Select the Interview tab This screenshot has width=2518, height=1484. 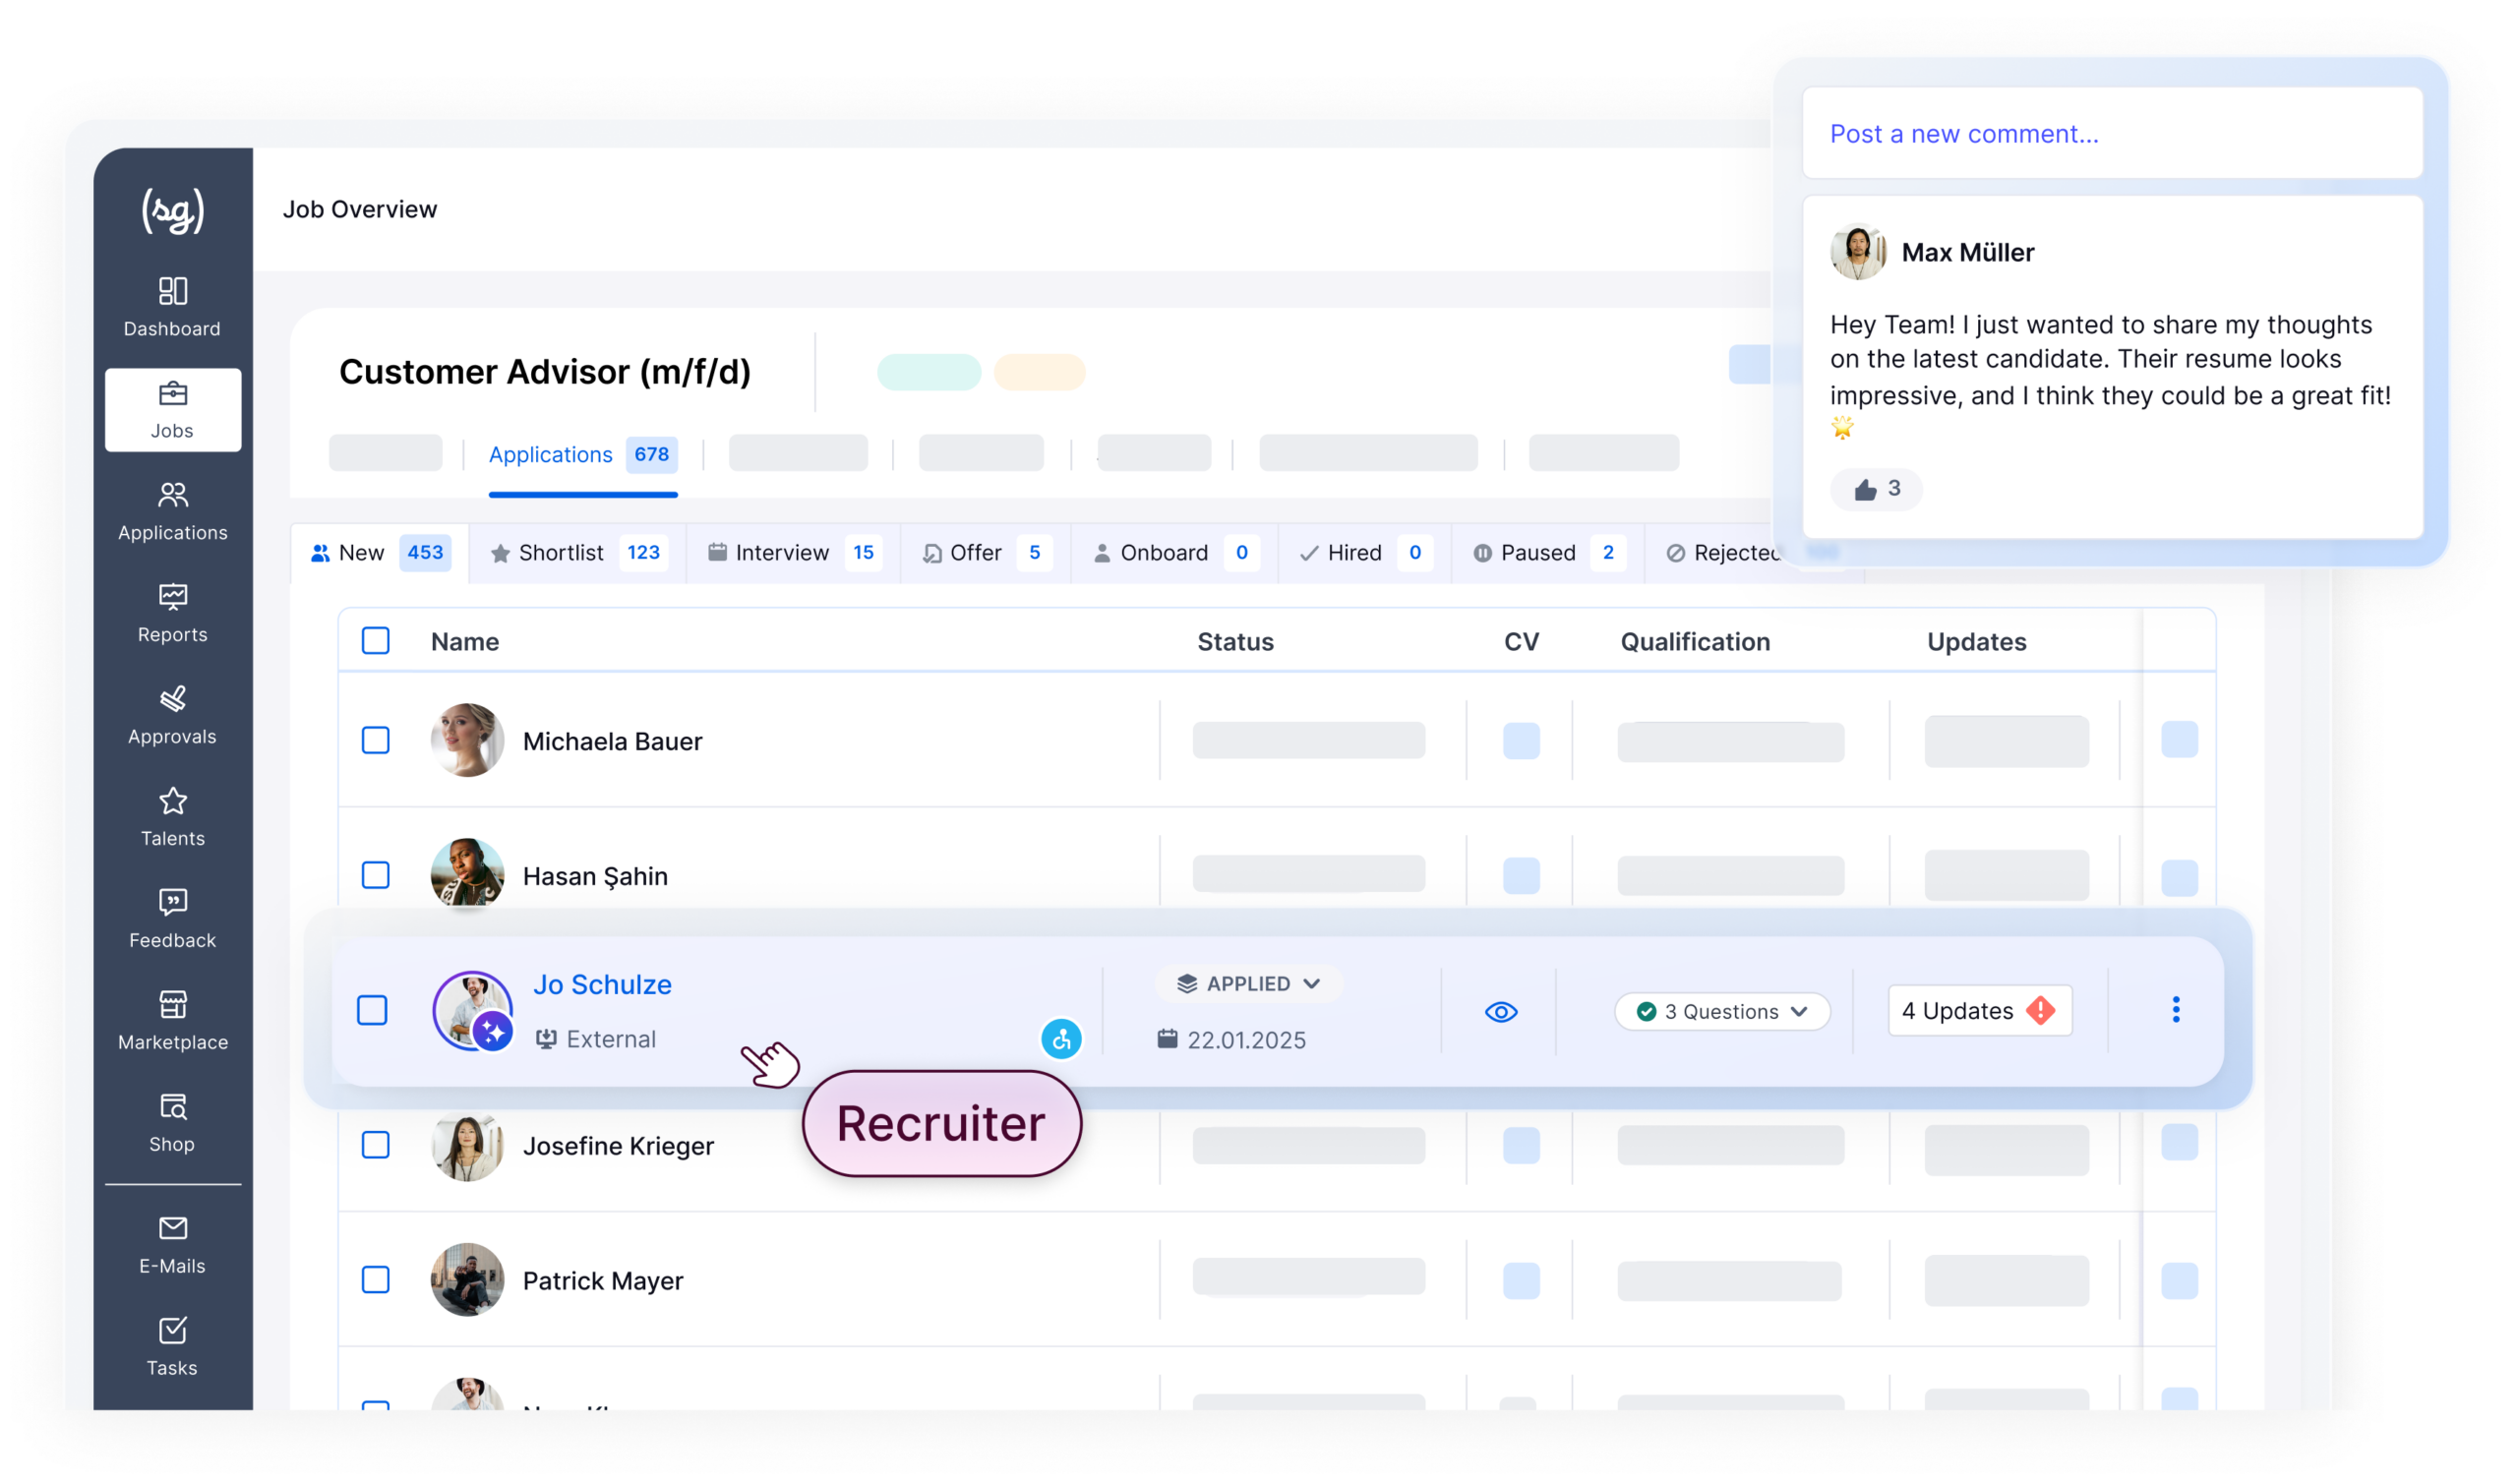point(781,552)
